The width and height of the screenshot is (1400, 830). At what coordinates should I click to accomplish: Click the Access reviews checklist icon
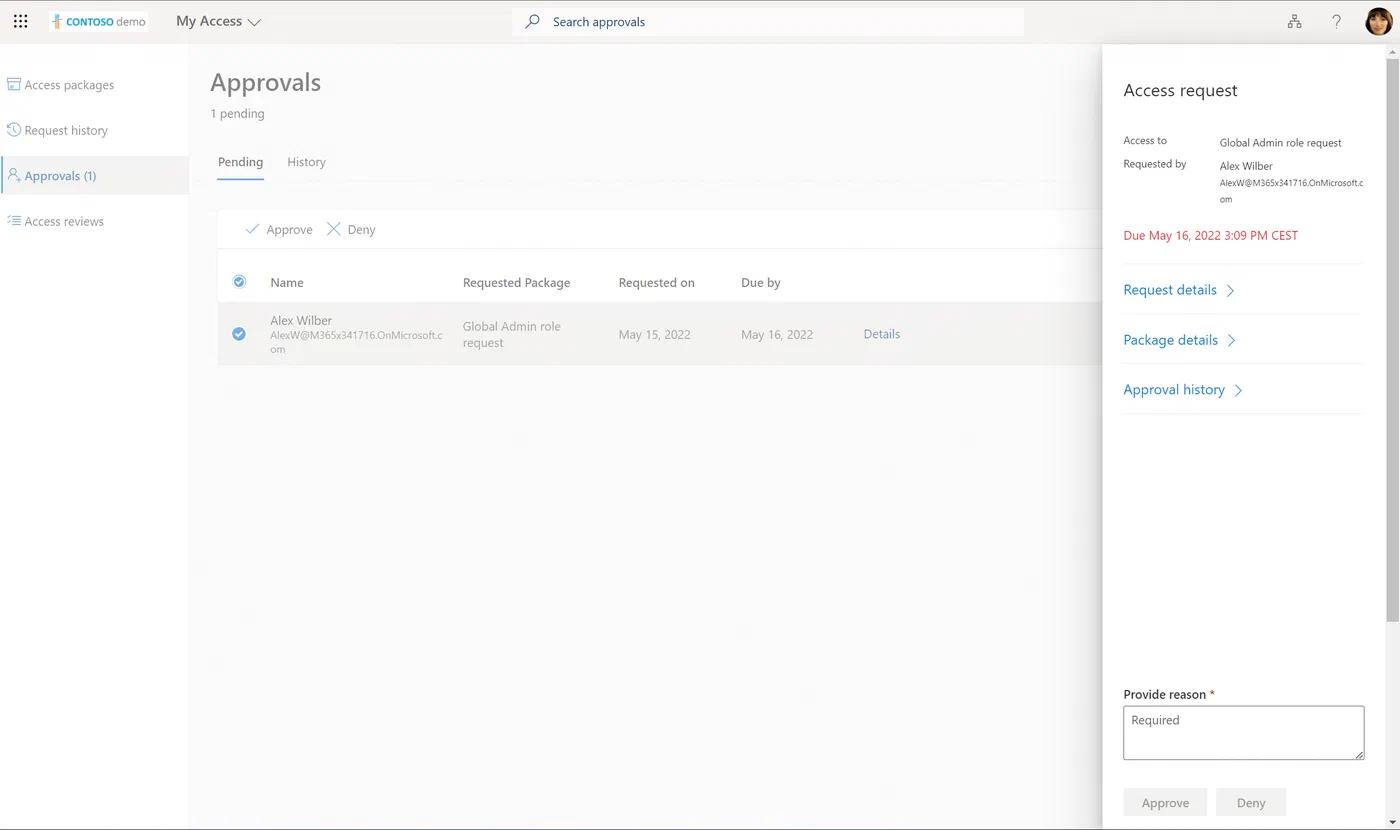14,221
